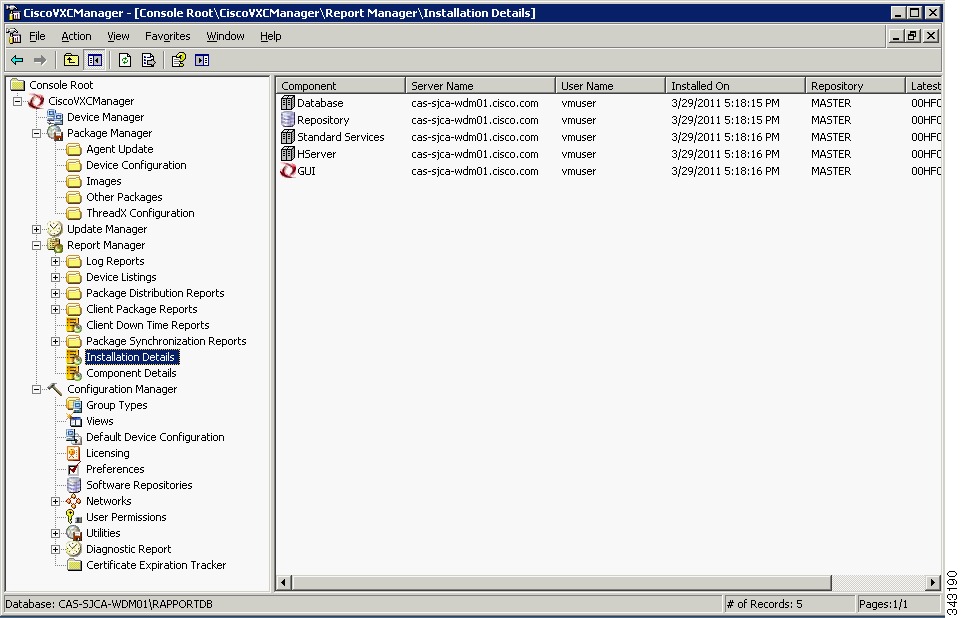Image resolution: width=961 pixels, height=618 pixels.
Task: Click the Back arrow toolbar icon
Action: pyautogui.click(x=17, y=60)
